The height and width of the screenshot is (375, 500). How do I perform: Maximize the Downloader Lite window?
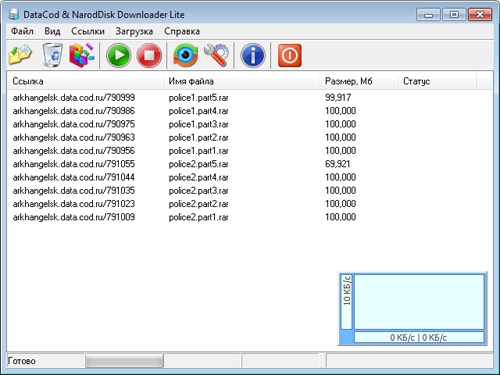pos(454,15)
